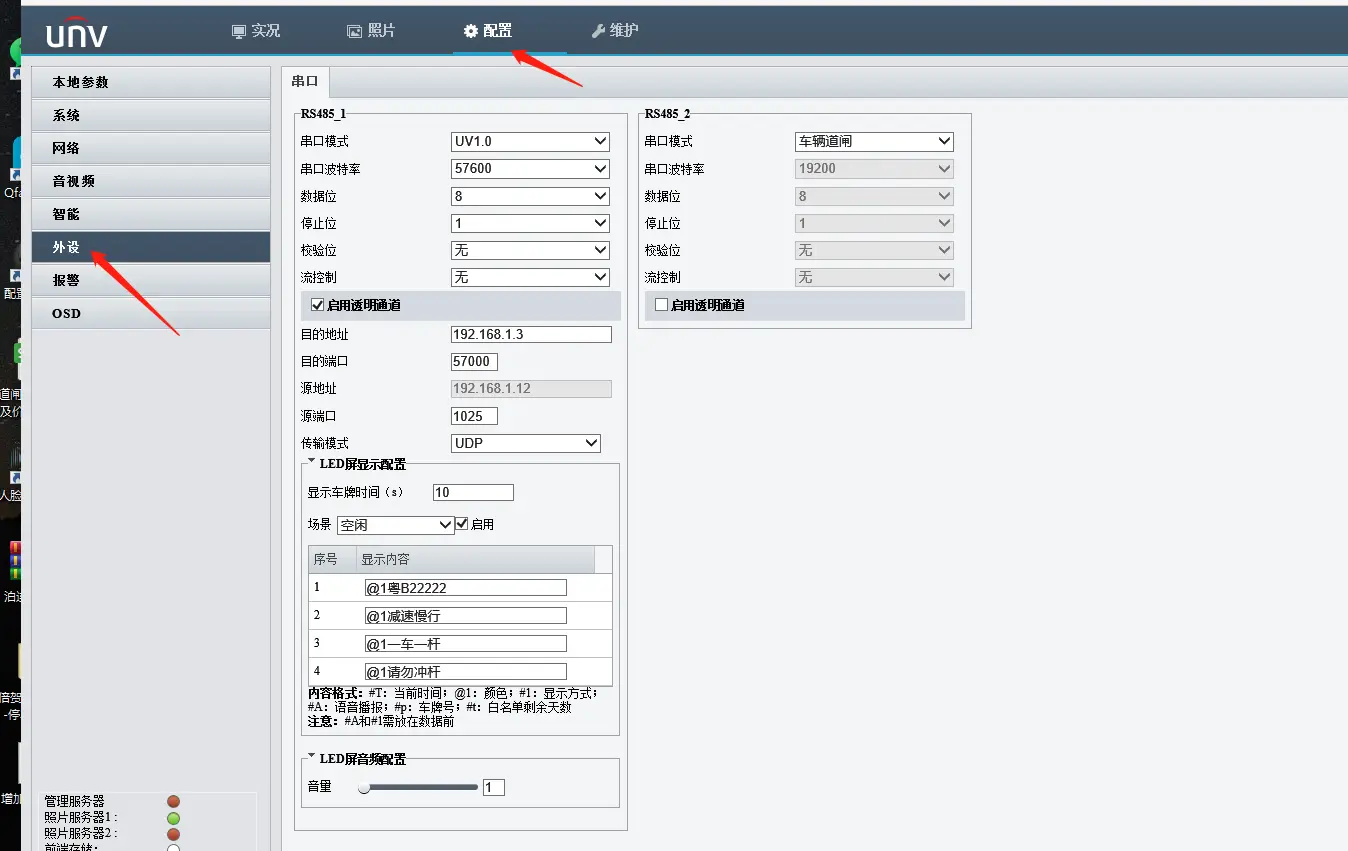The width and height of the screenshot is (1348, 851).
Task: Collapse the LED屏显示配置 section
Action: (x=312, y=463)
